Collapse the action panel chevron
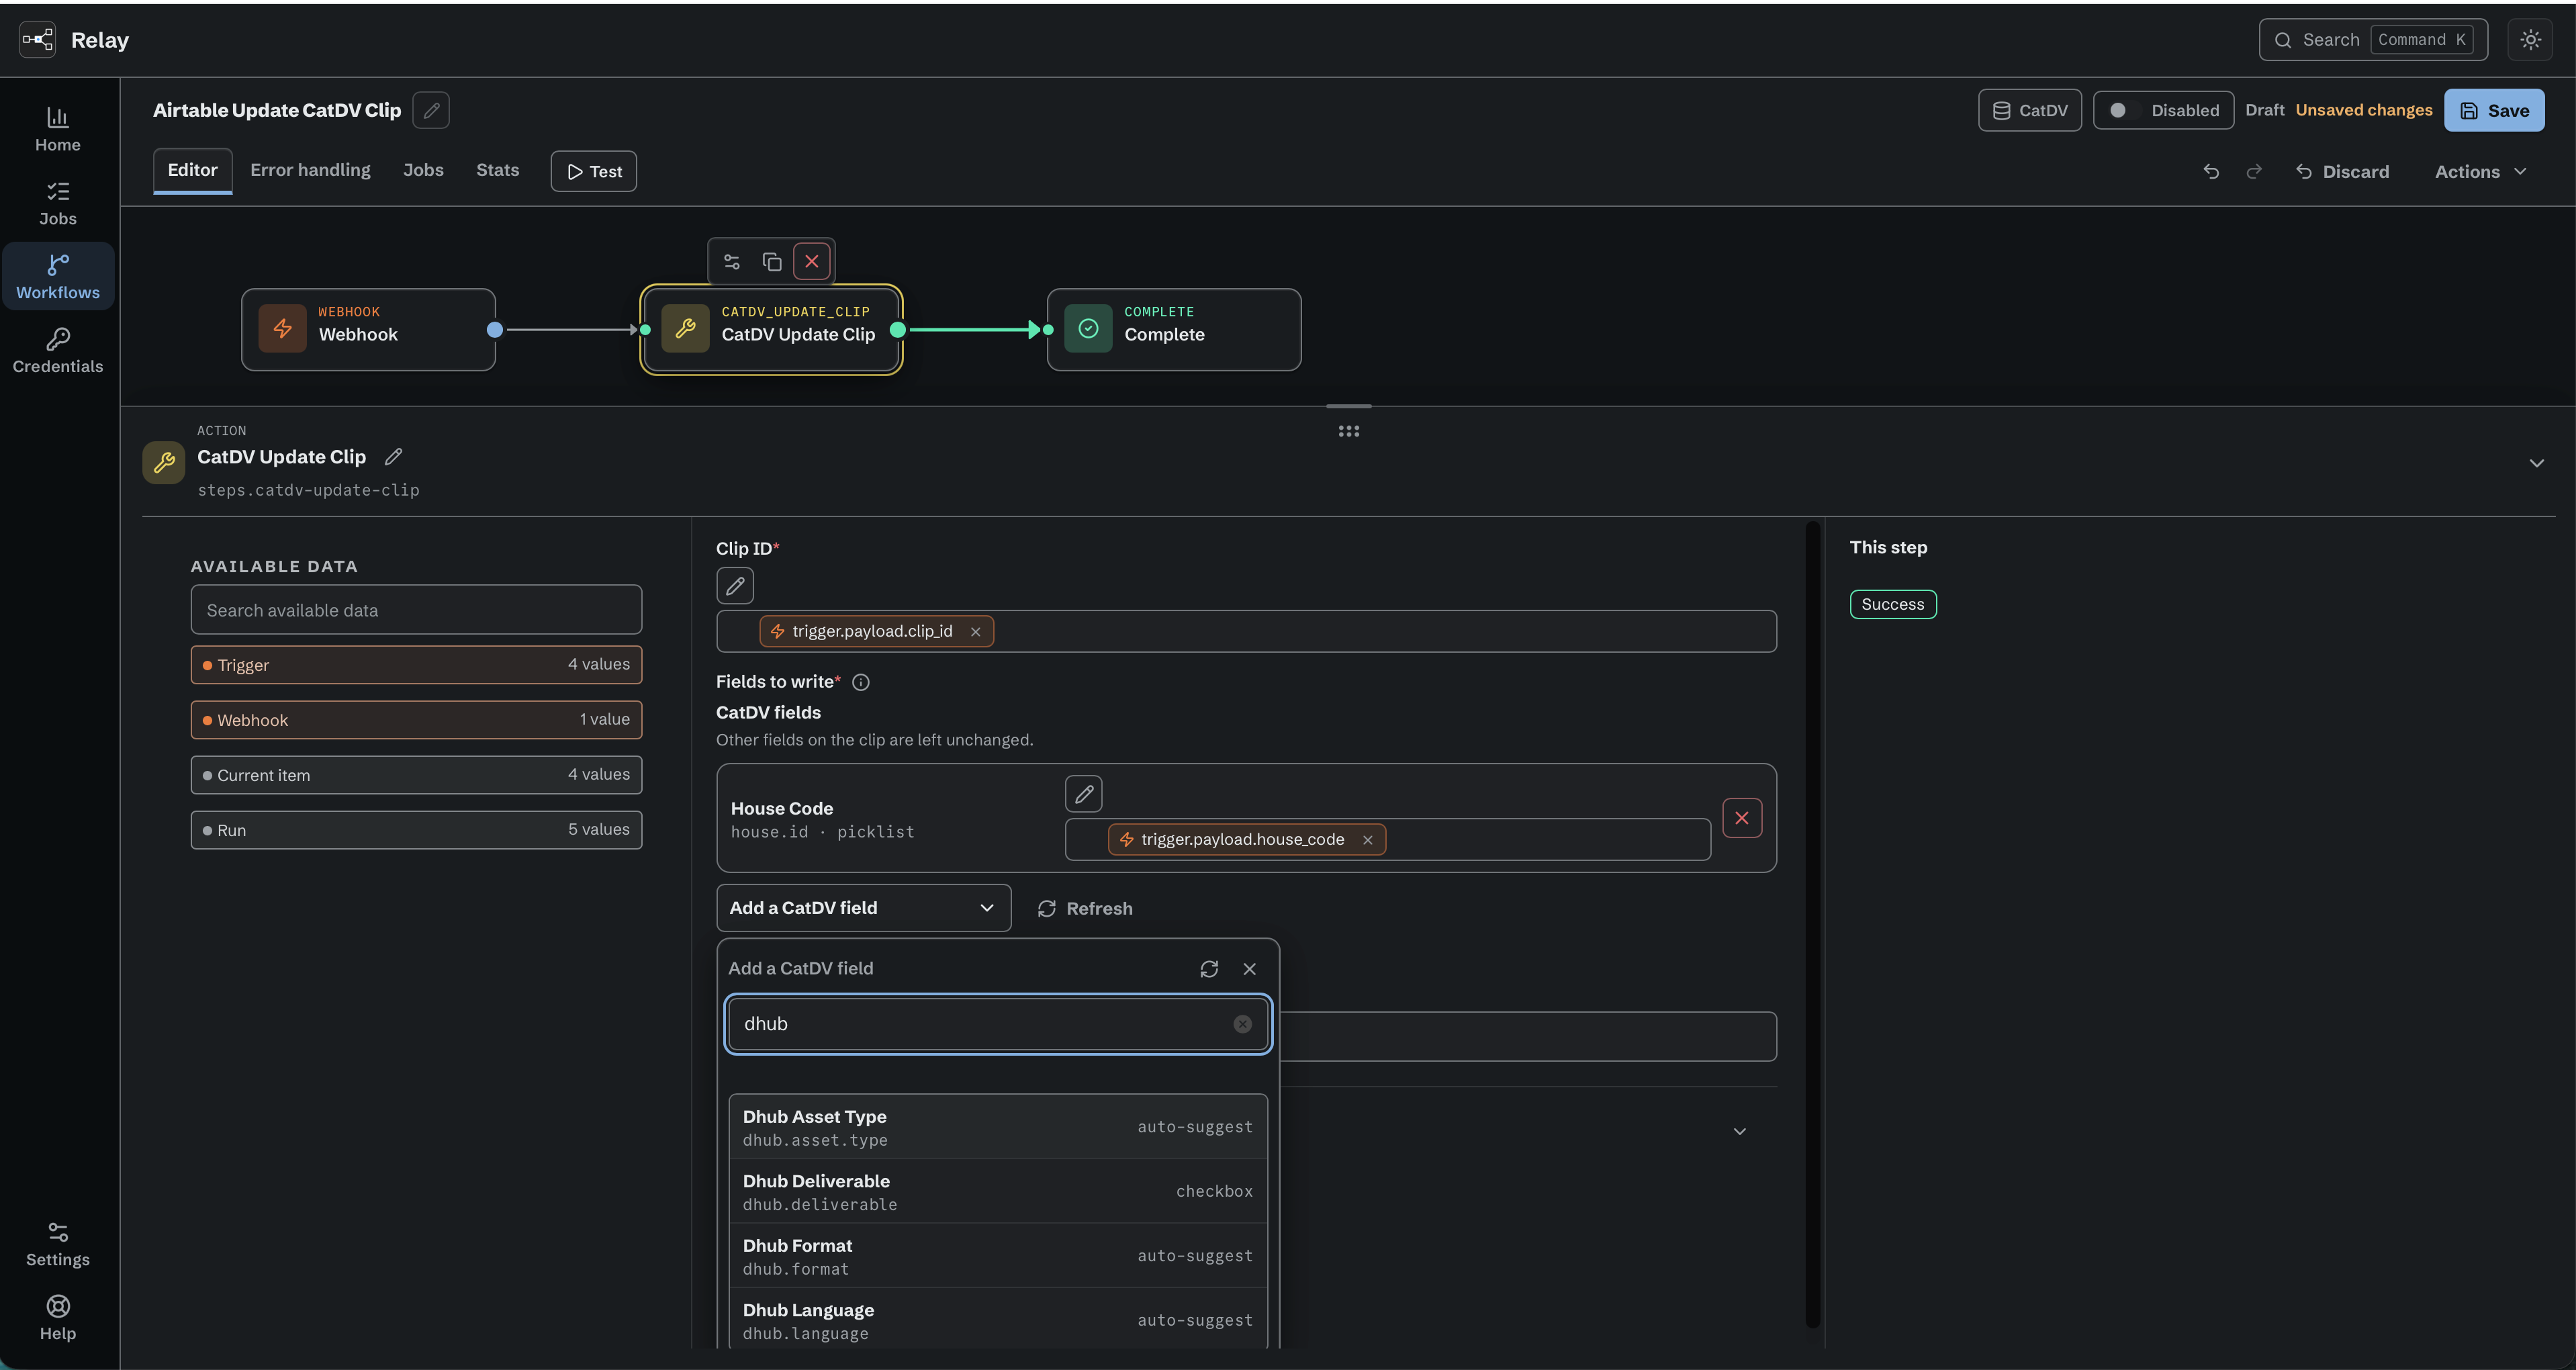 pos(2537,463)
